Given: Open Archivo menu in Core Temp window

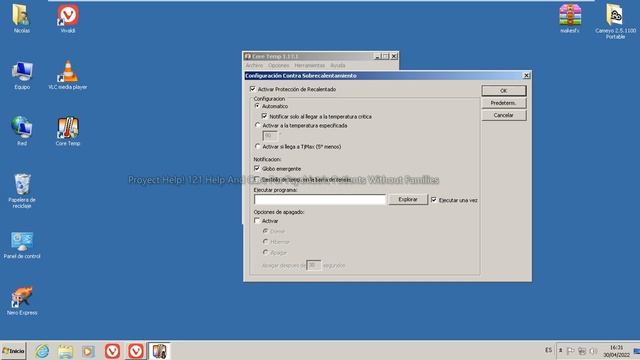Looking at the screenshot, I should 254,65.
